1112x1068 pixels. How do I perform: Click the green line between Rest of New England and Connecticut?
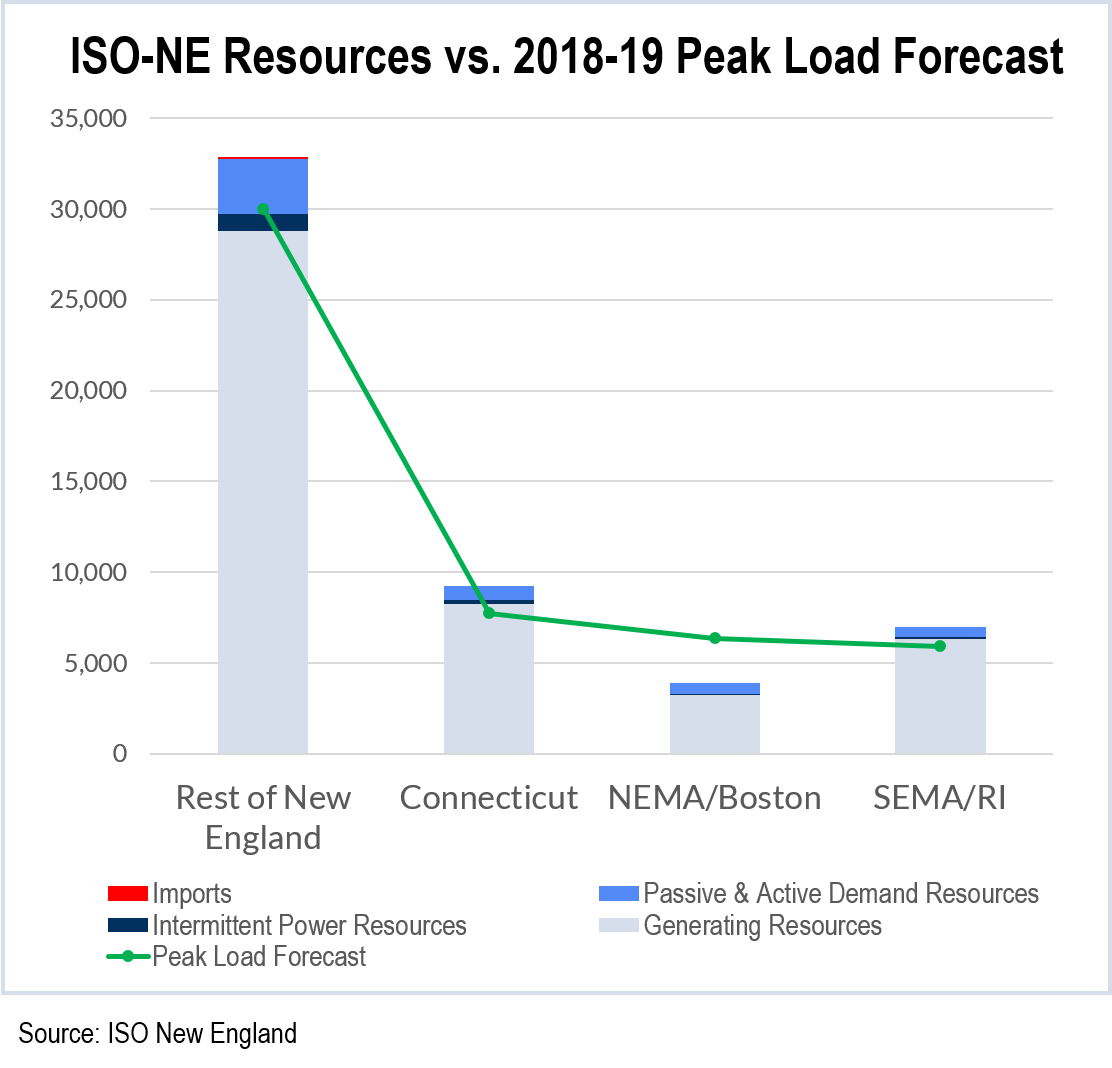376,411
